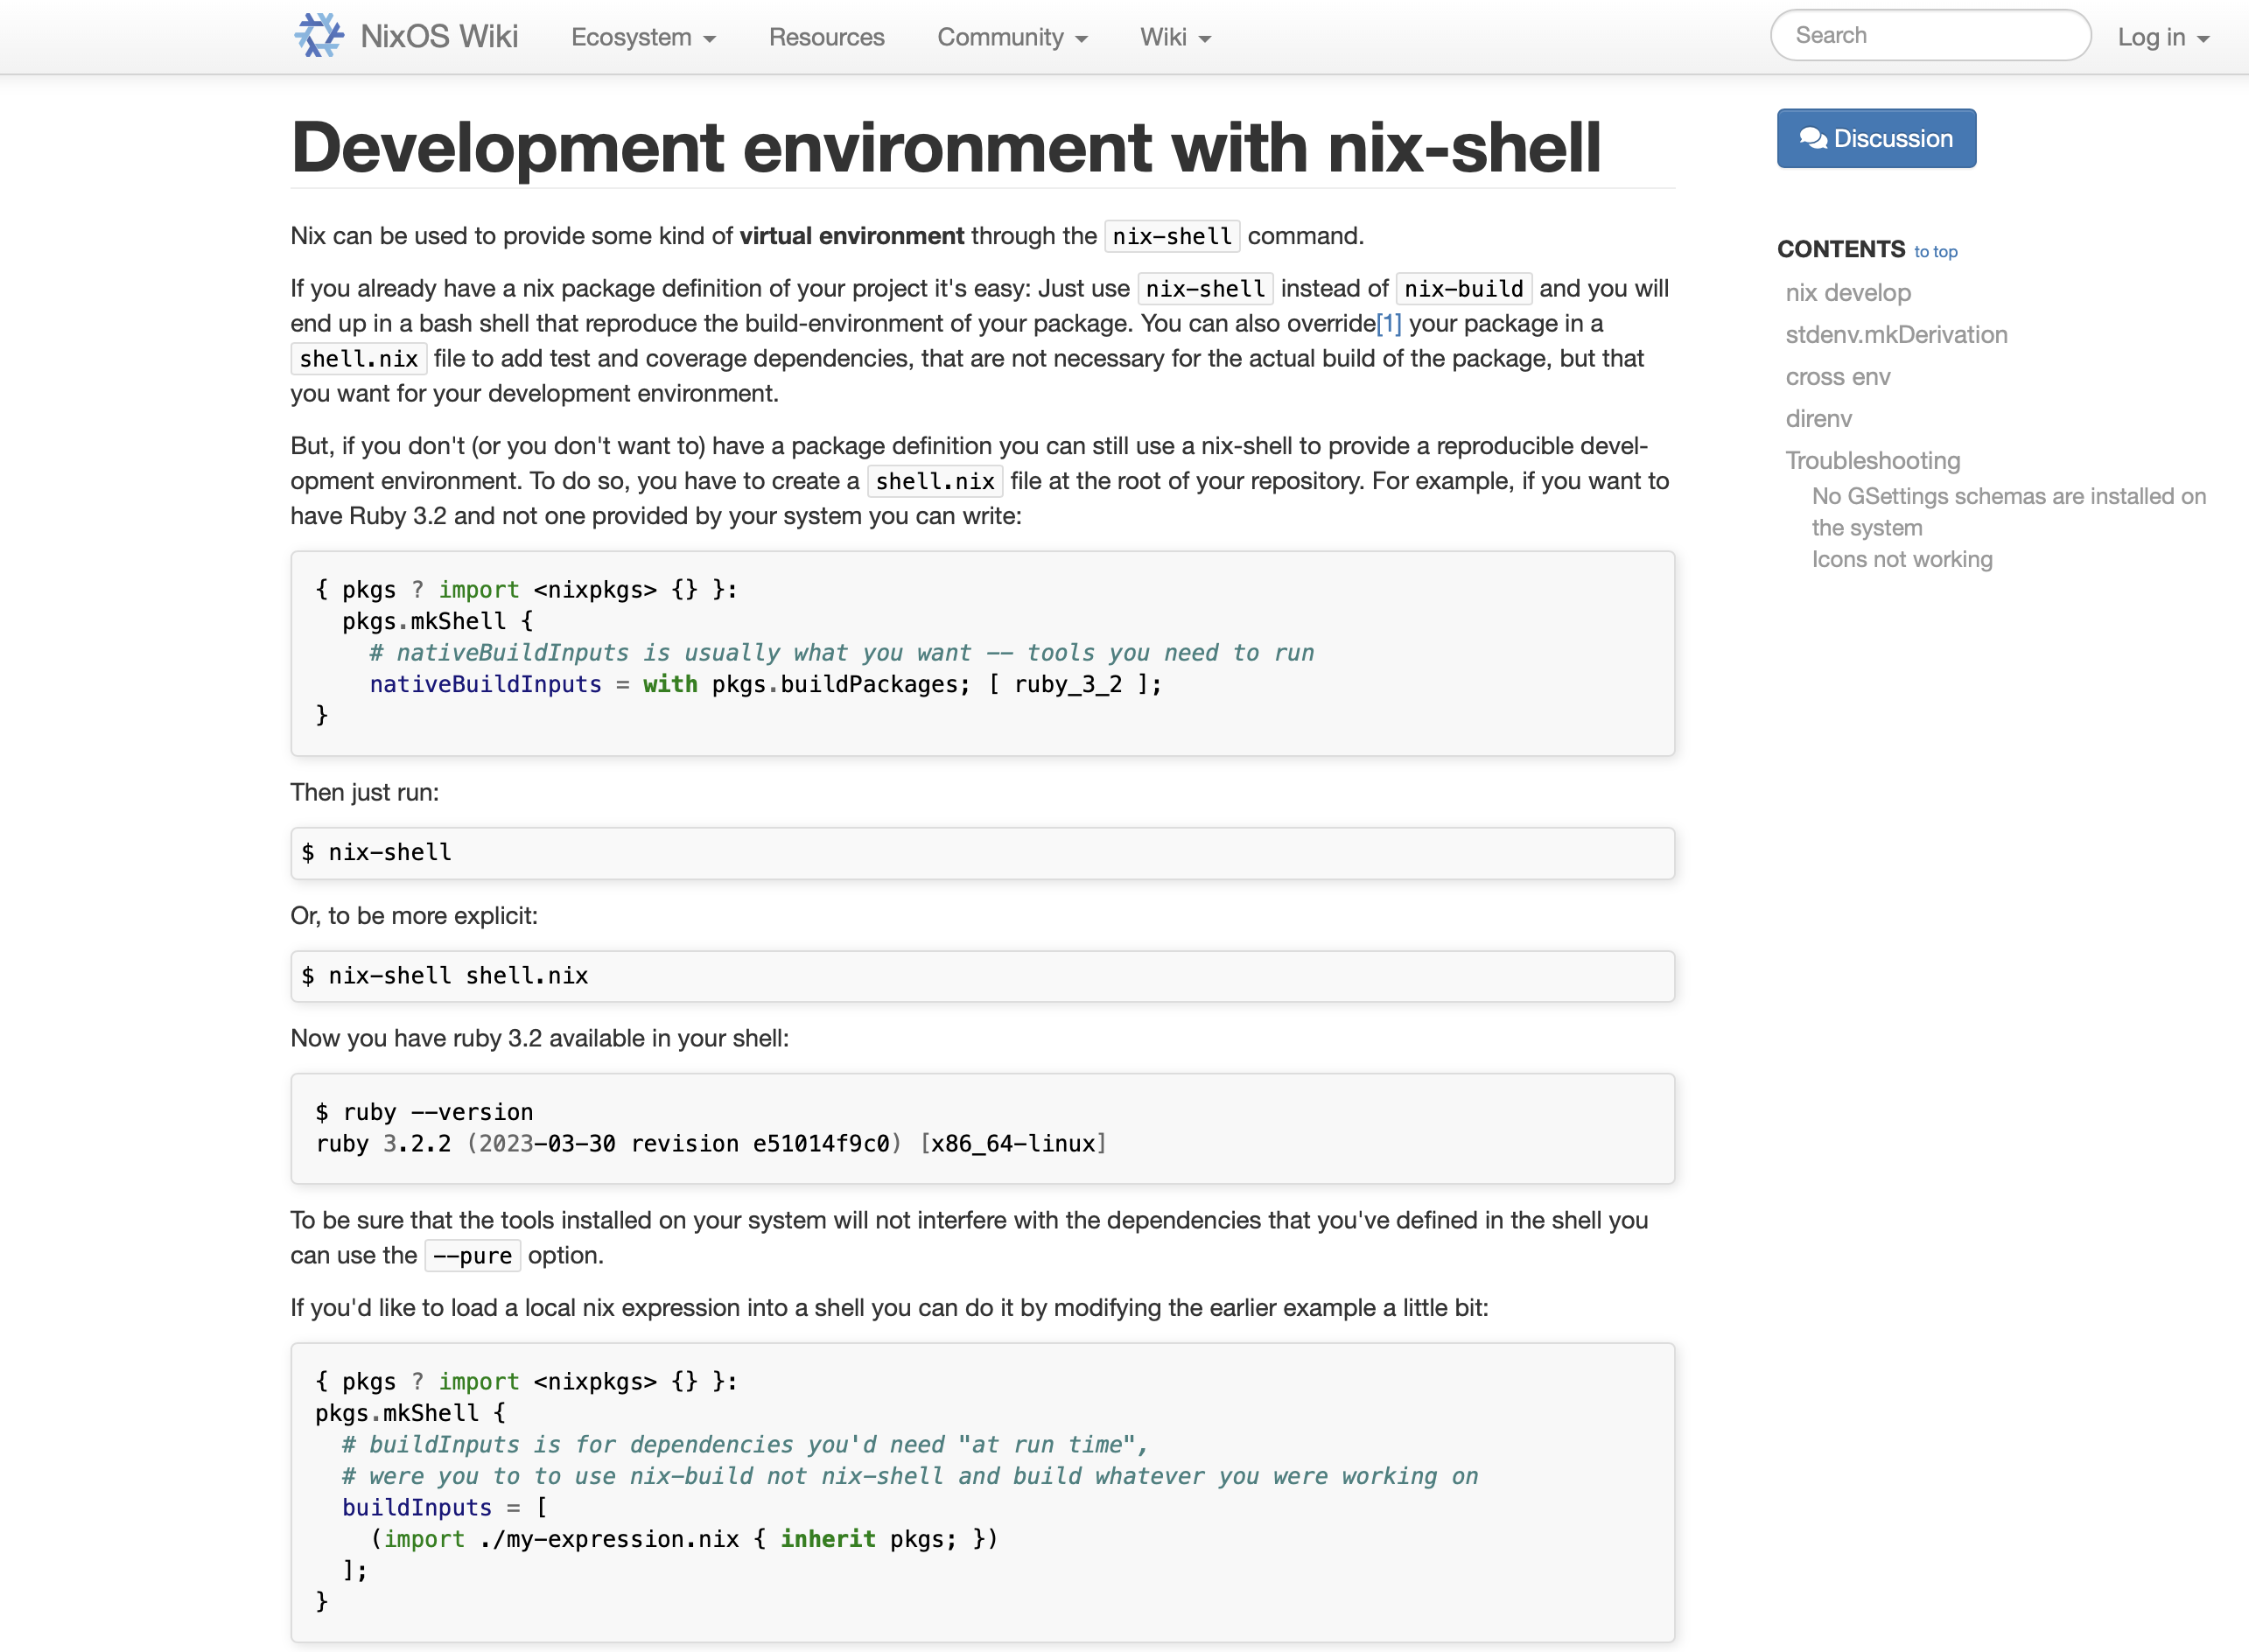Jump to the nix develop section

coord(1848,293)
